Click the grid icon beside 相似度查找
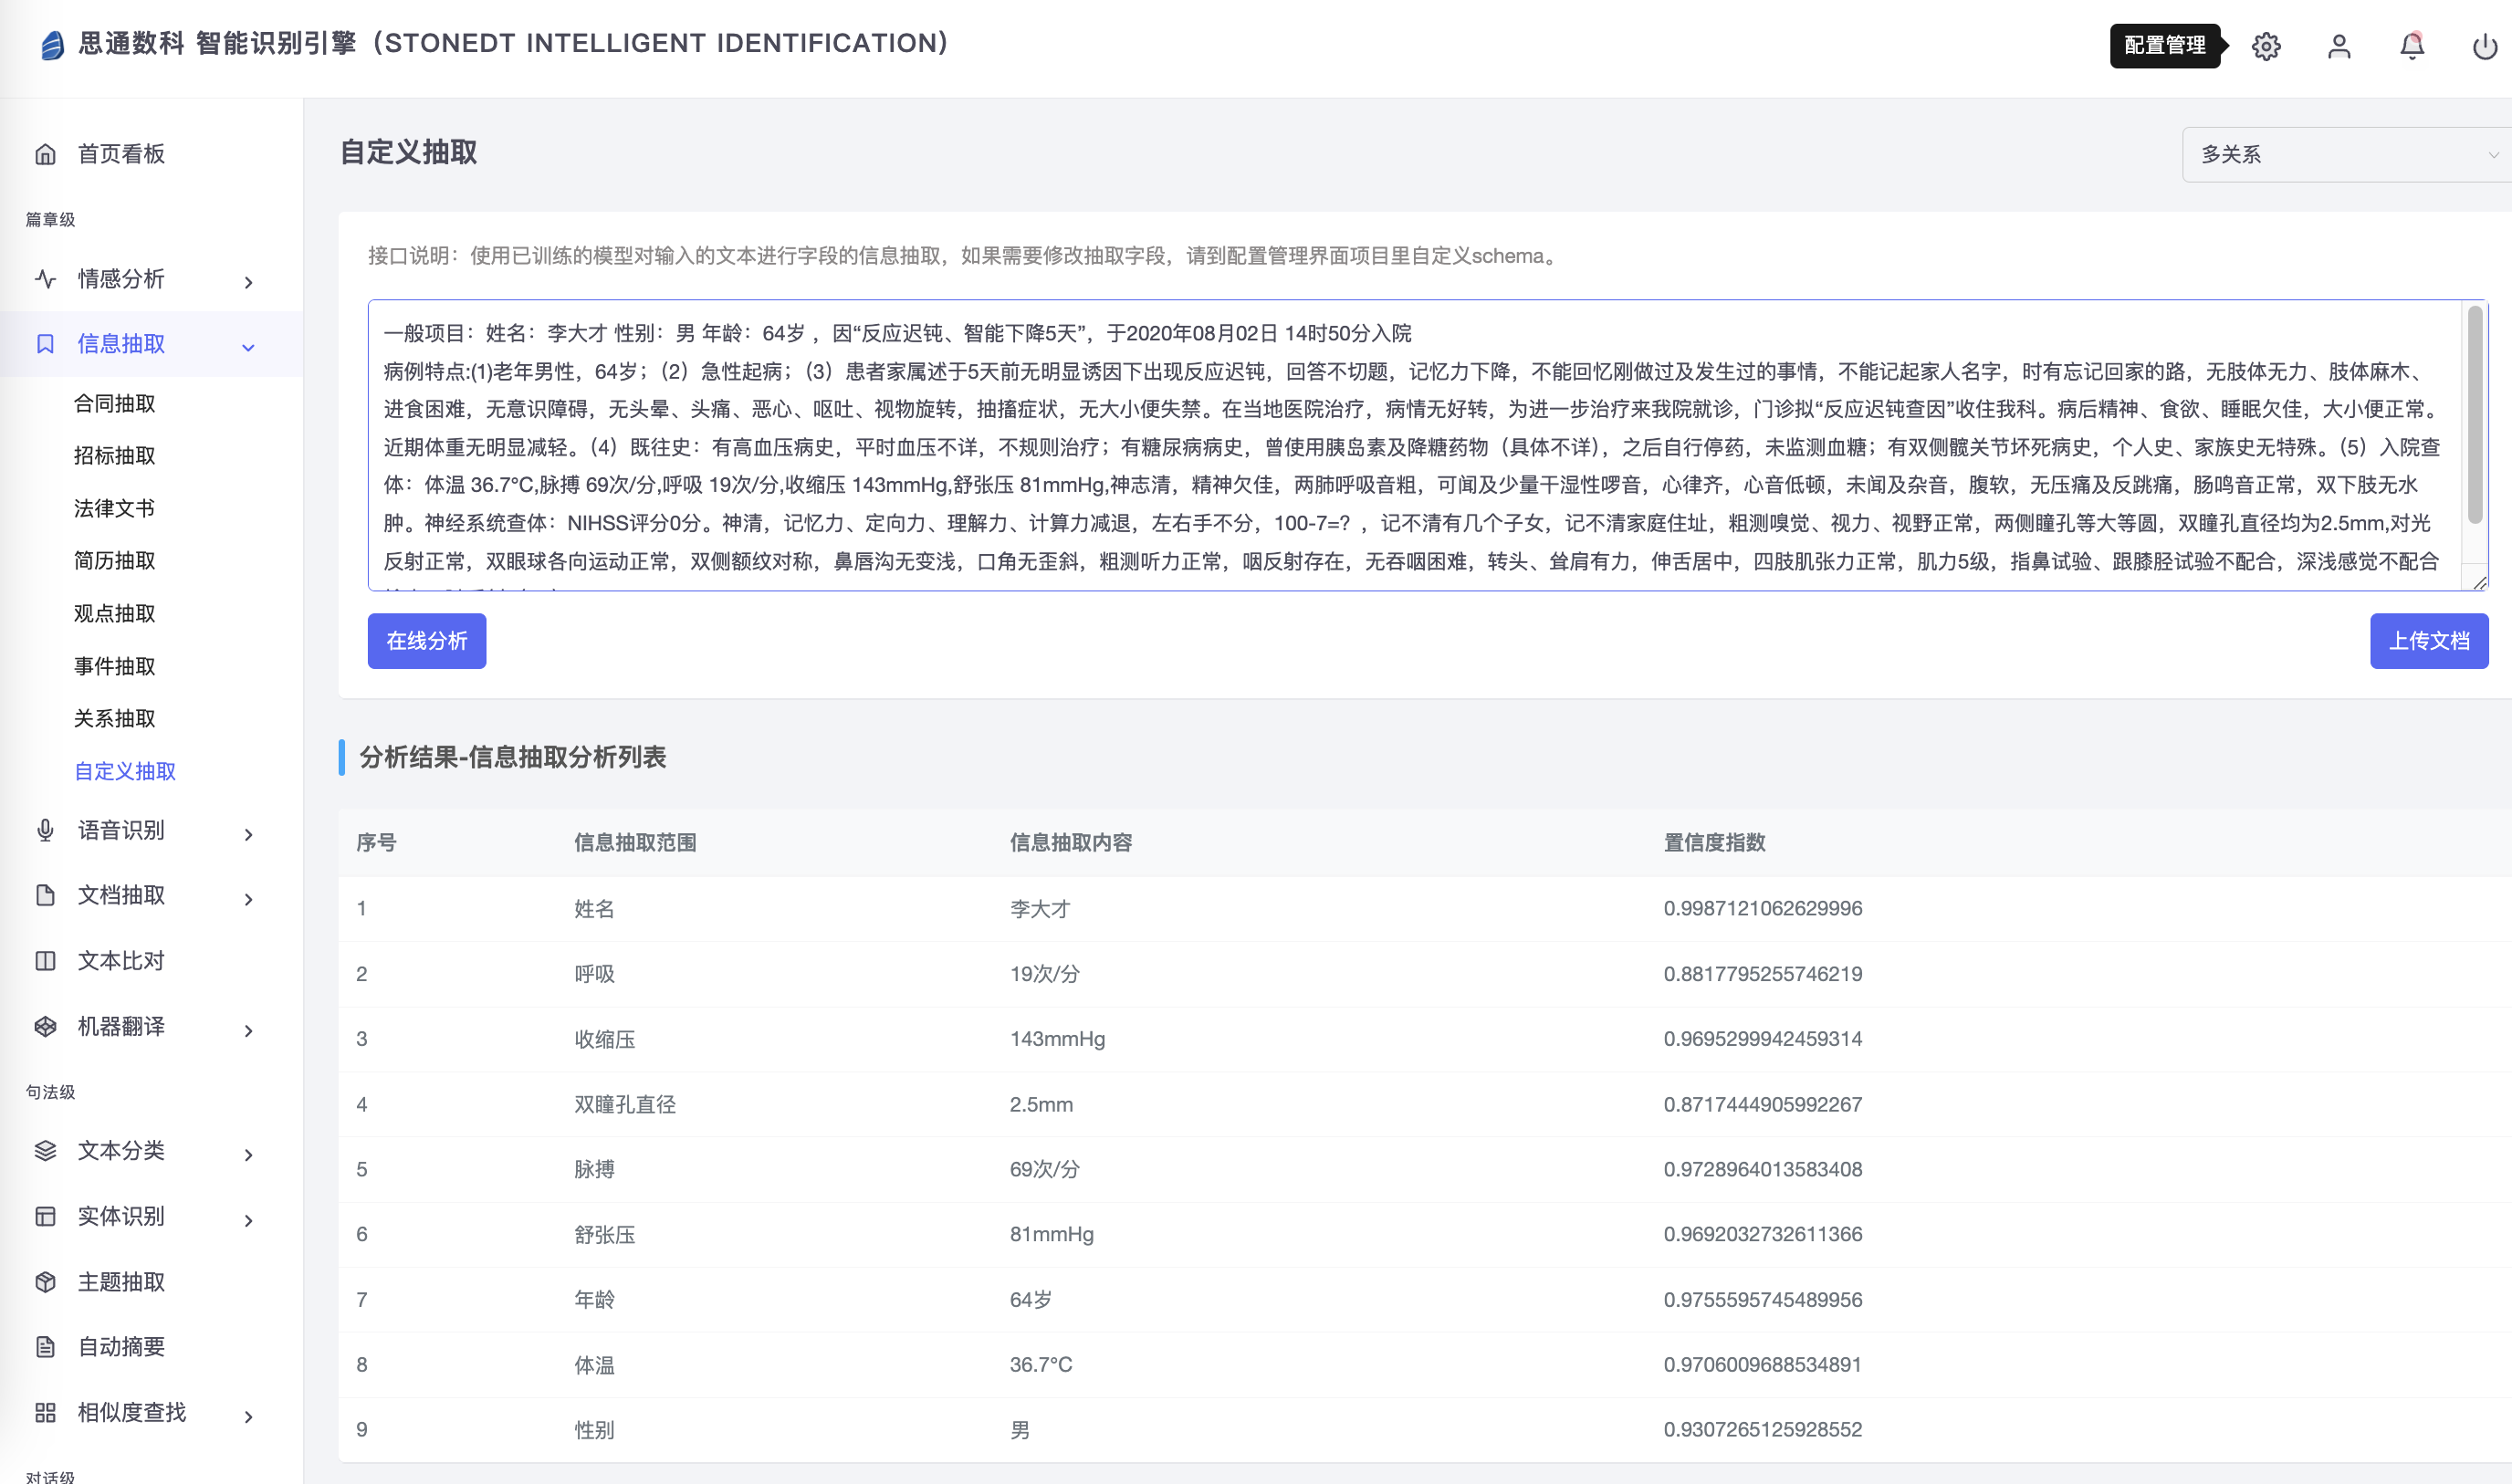Viewport: 2512px width, 1484px height. [x=45, y=1412]
